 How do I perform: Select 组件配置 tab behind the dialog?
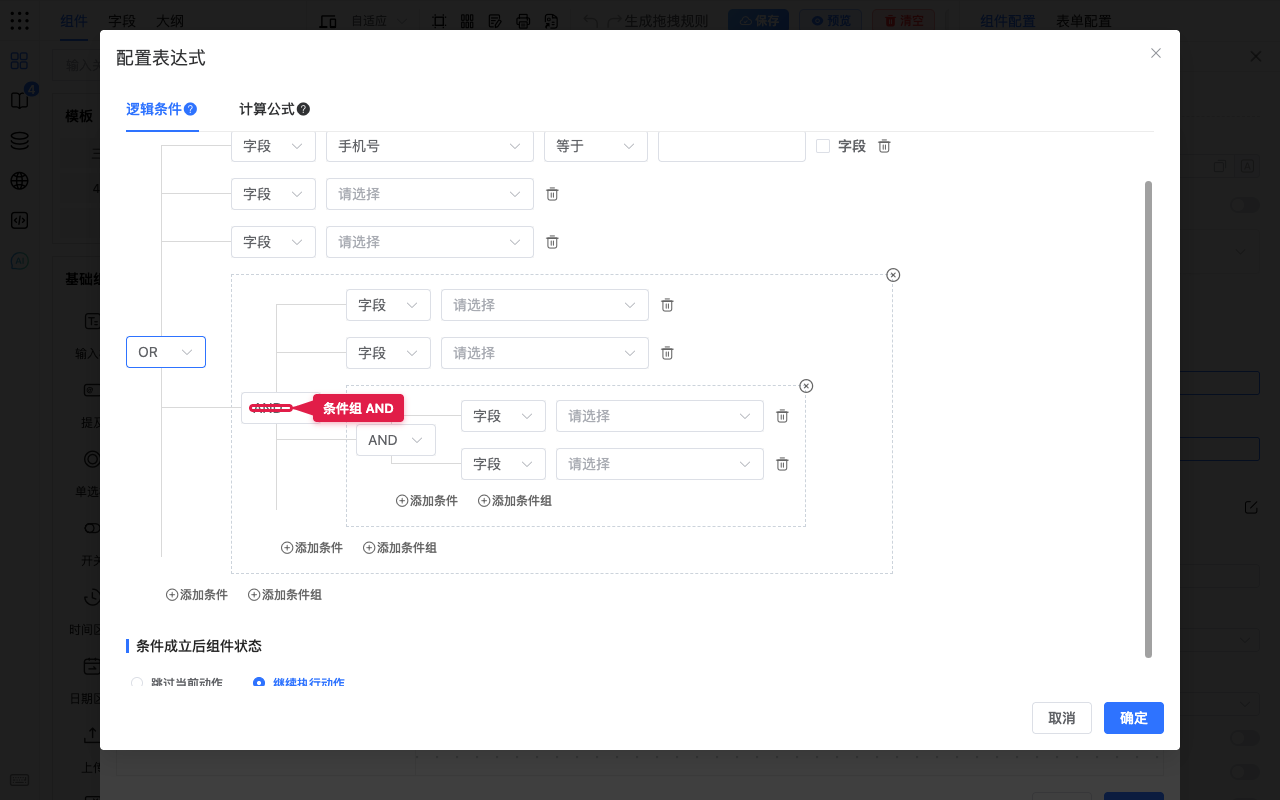(x=1007, y=21)
